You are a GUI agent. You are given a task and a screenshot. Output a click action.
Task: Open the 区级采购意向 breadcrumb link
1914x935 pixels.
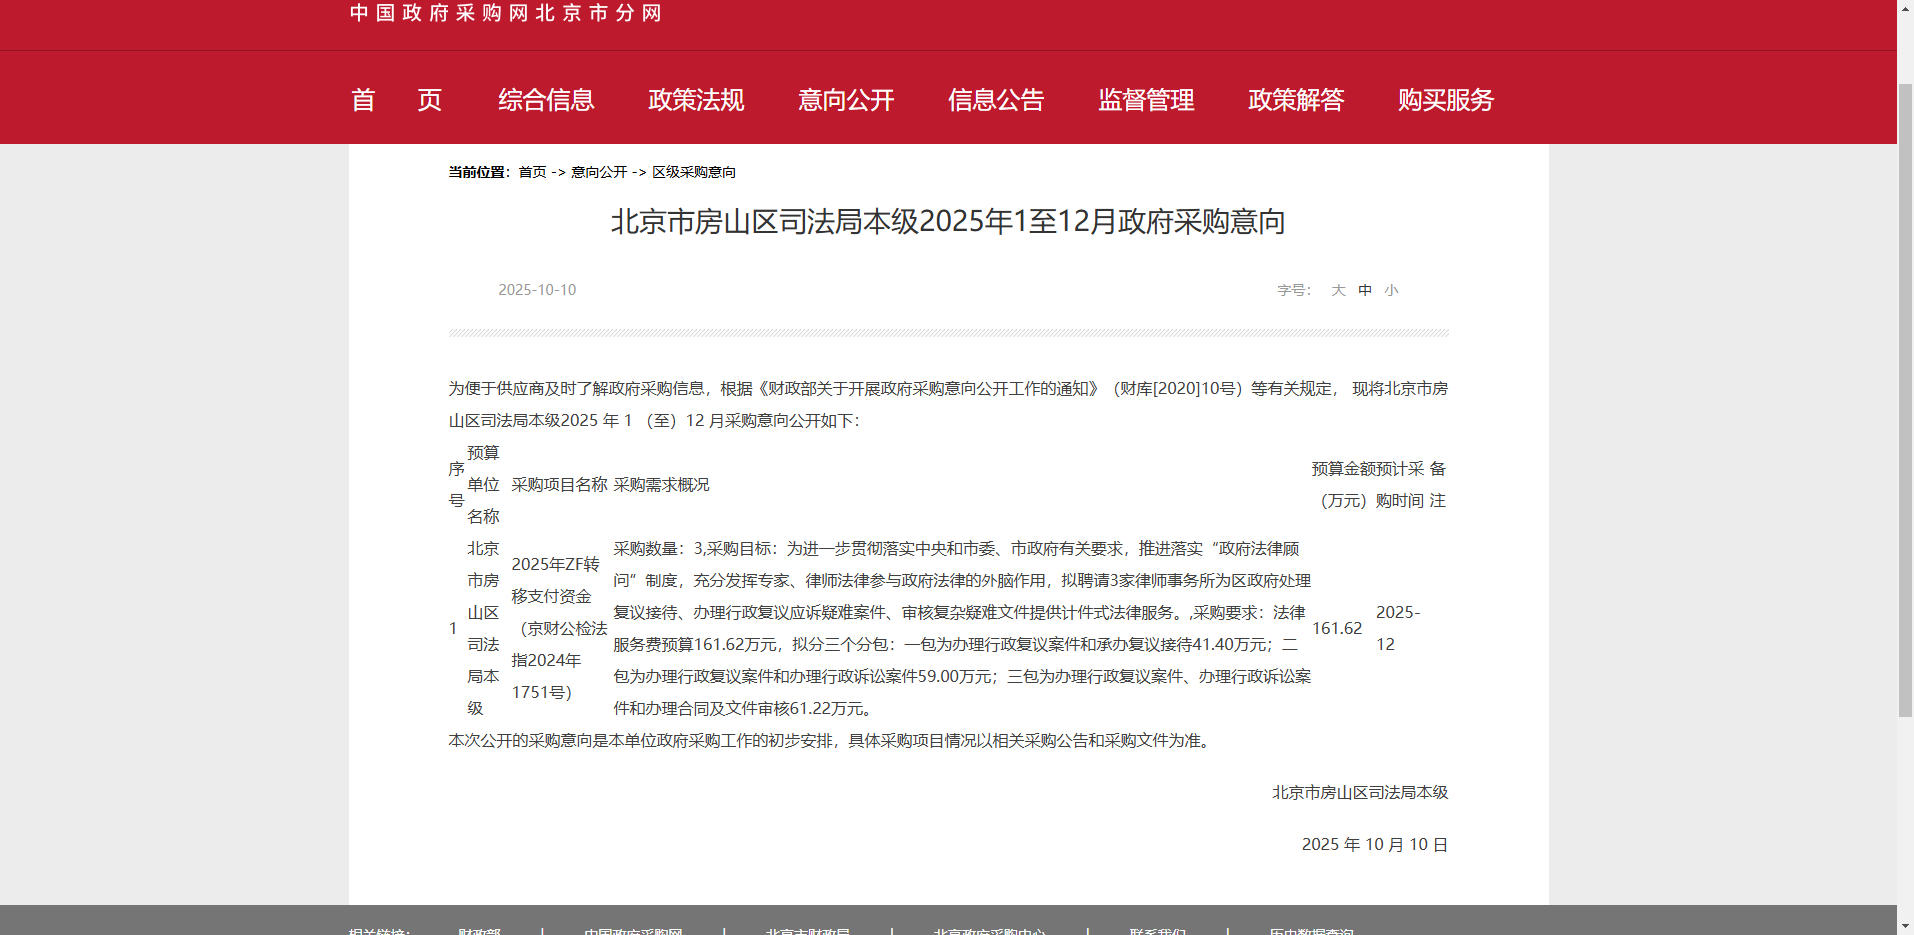click(694, 172)
